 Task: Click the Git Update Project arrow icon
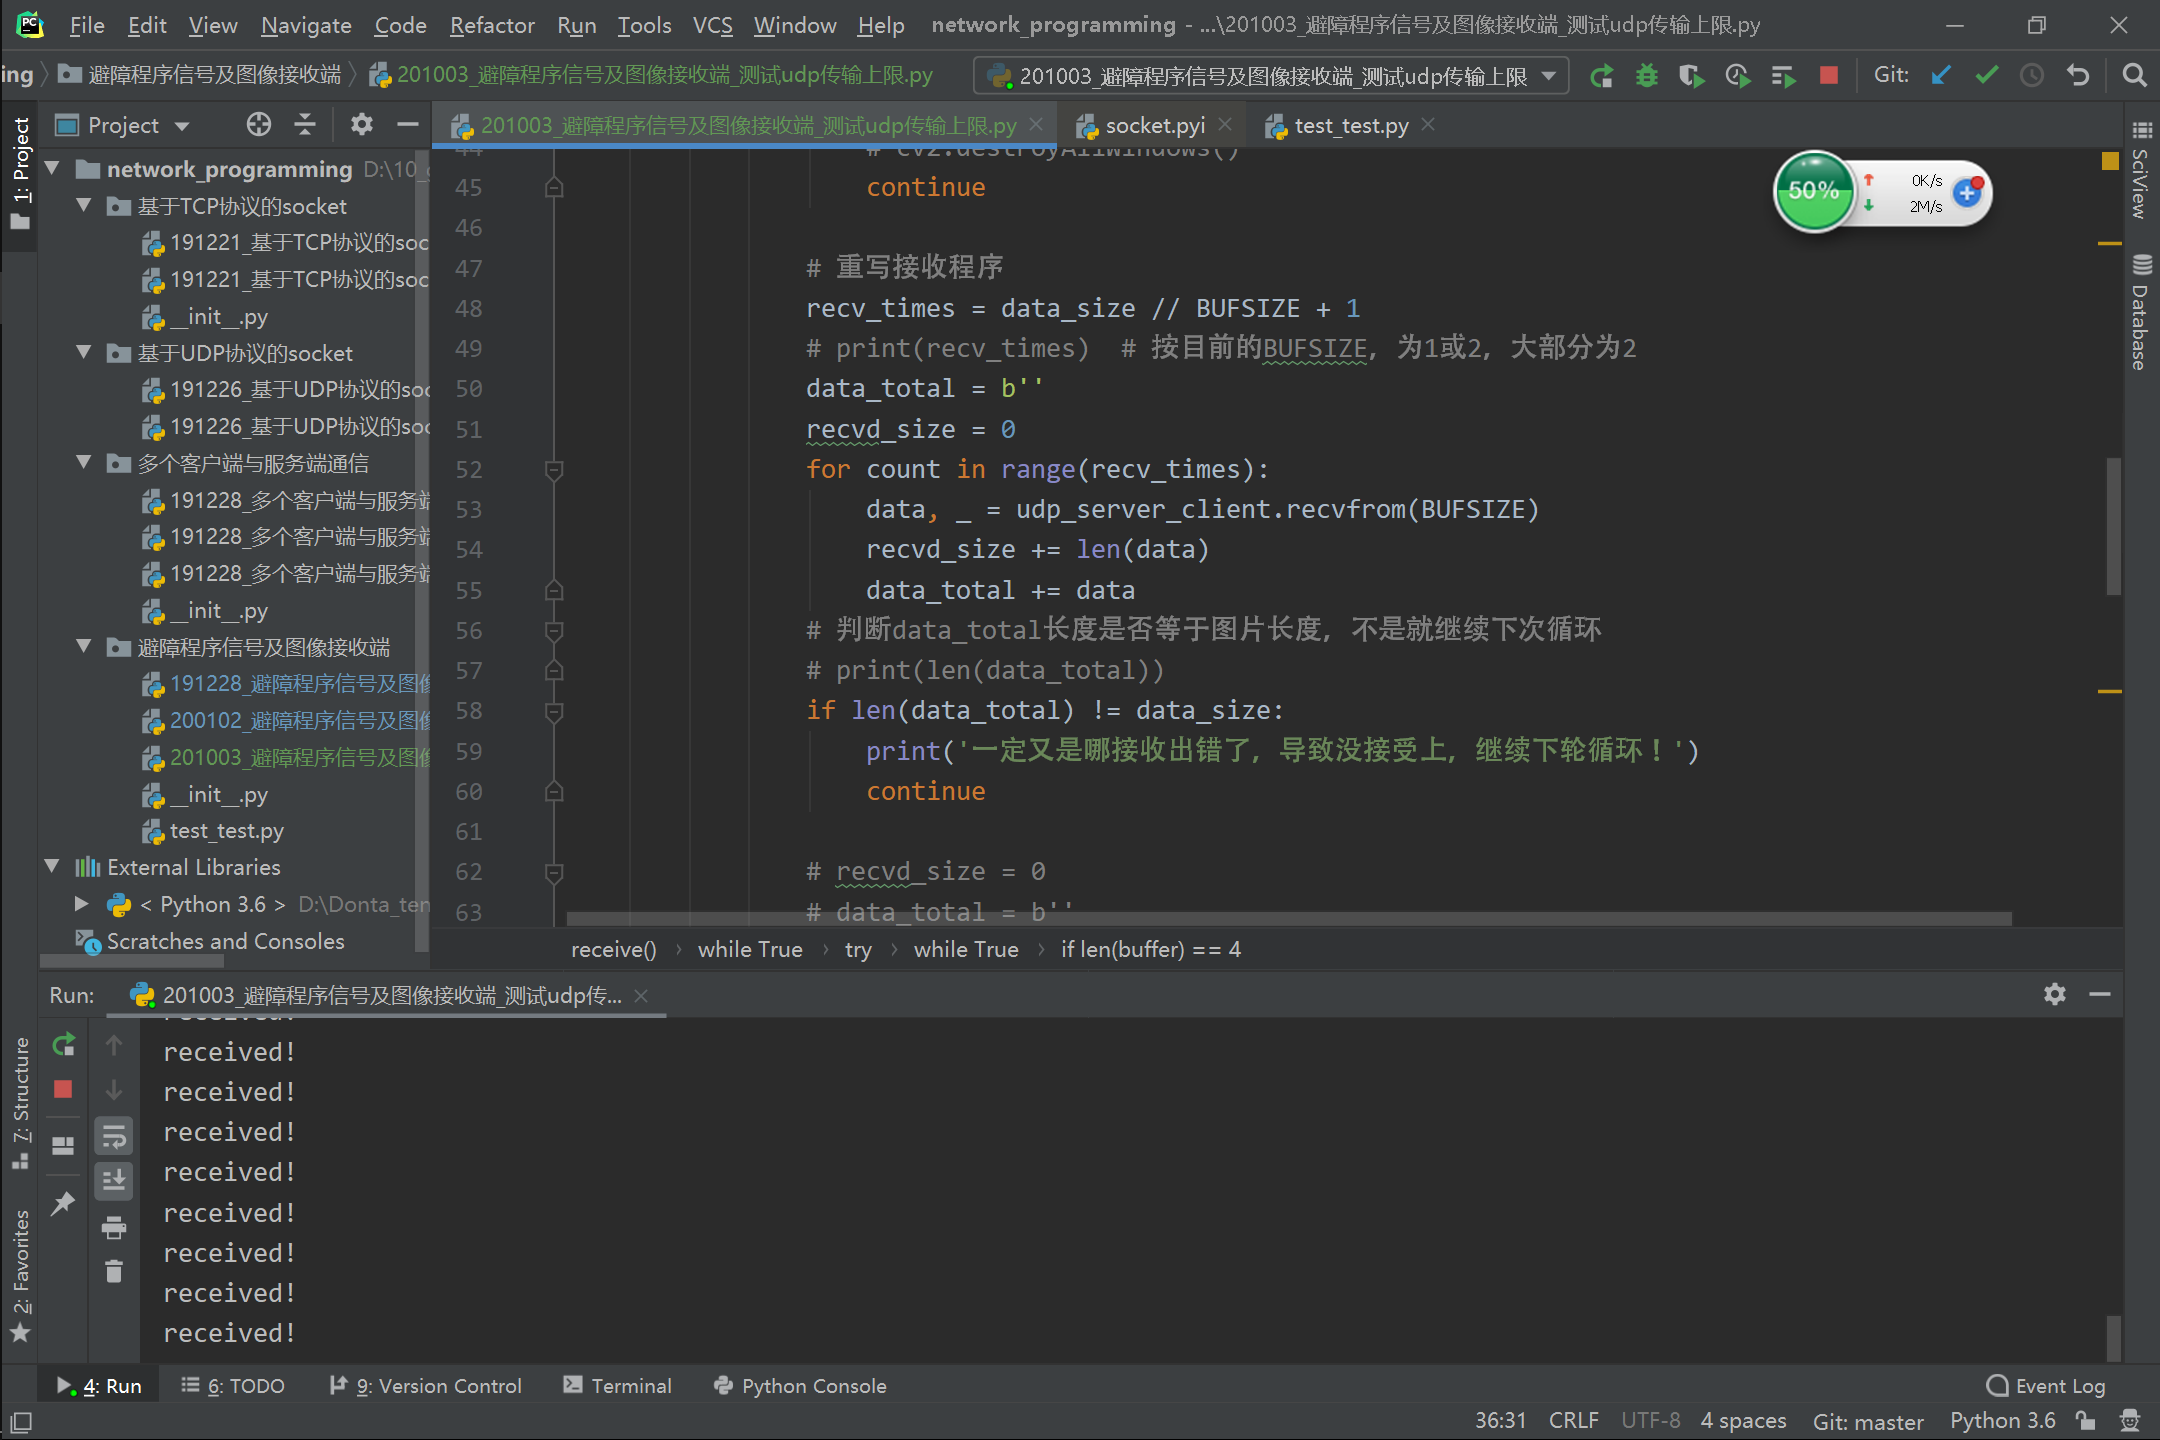tap(1941, 76)
